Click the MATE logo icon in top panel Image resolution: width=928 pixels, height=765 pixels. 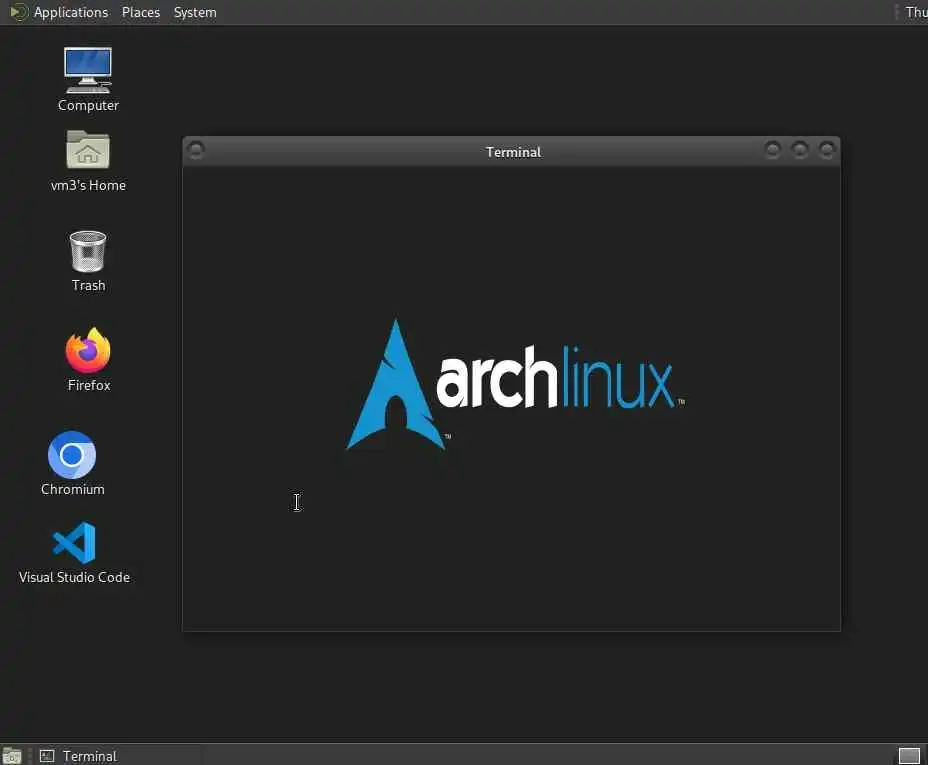[x=19, y=12]
